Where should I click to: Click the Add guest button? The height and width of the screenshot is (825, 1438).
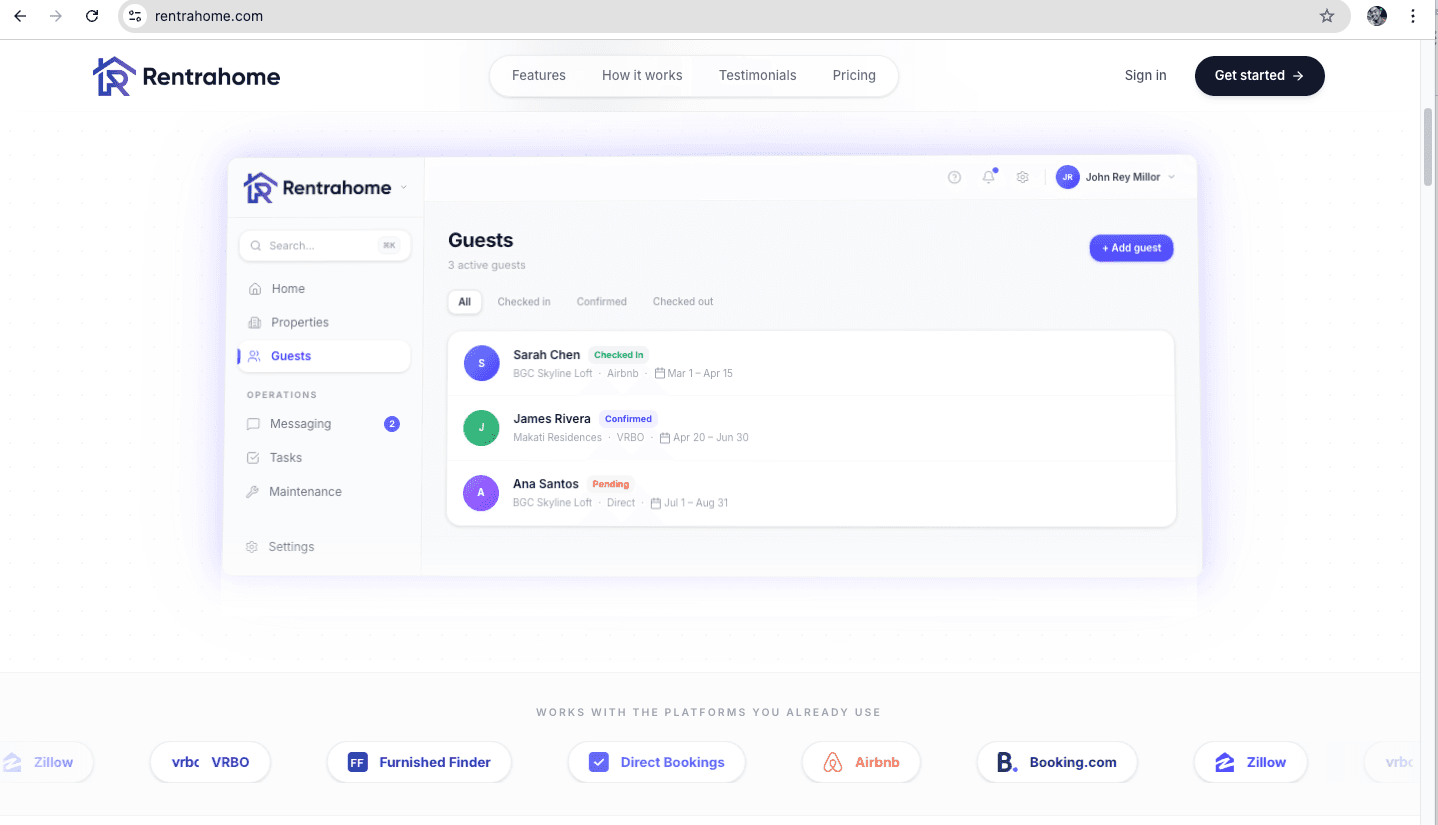[1130, 248]
